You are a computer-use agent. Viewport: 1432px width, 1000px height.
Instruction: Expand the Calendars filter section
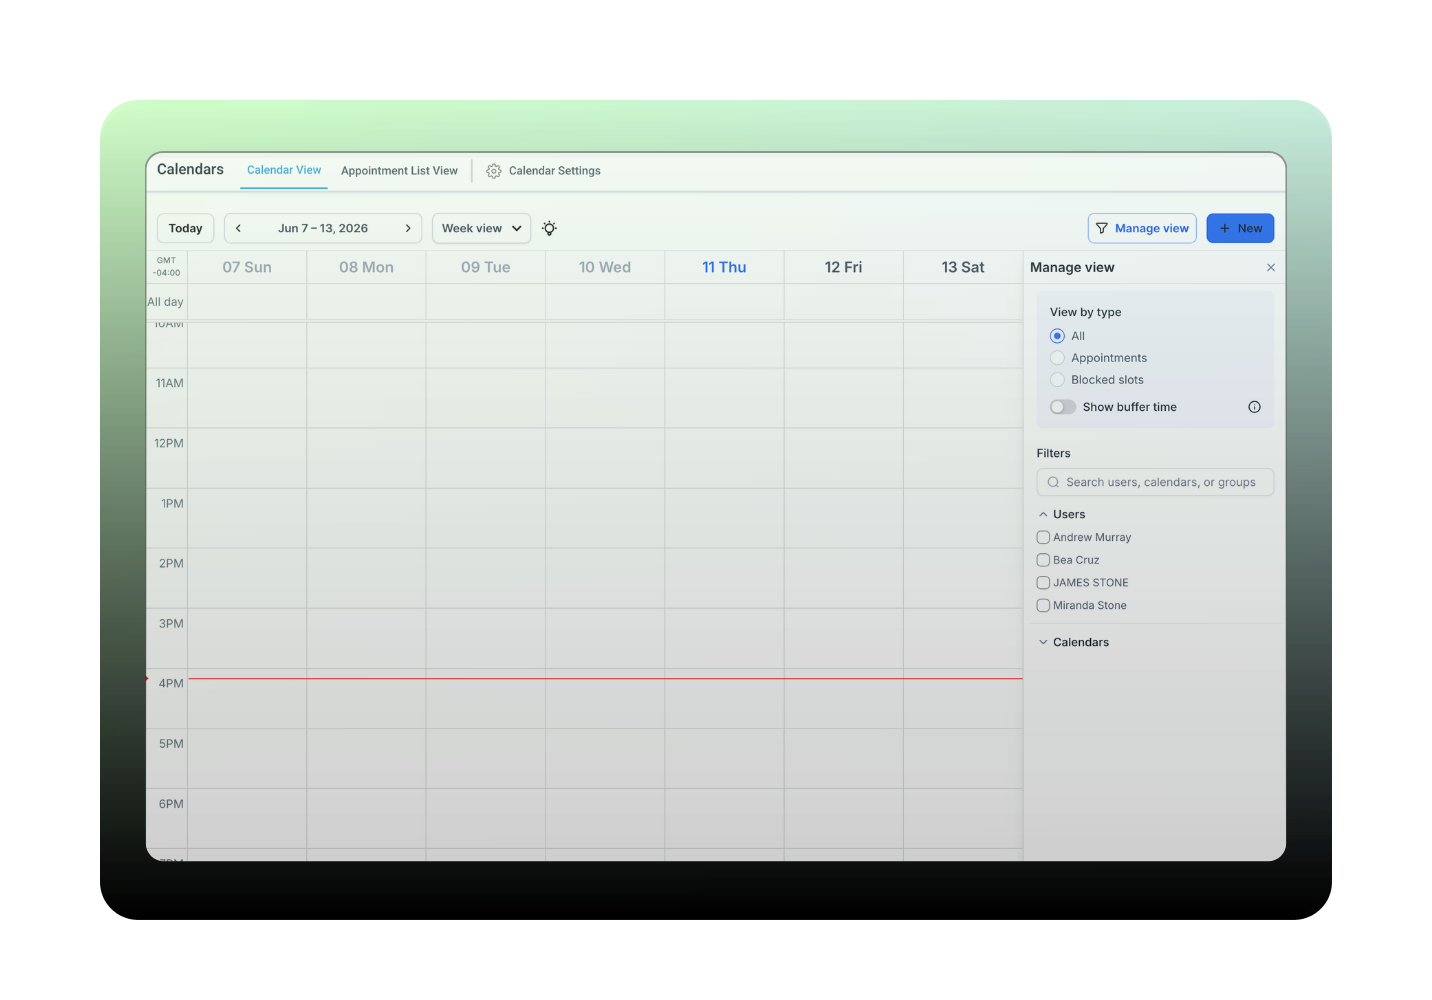(x=1043, y=642)
